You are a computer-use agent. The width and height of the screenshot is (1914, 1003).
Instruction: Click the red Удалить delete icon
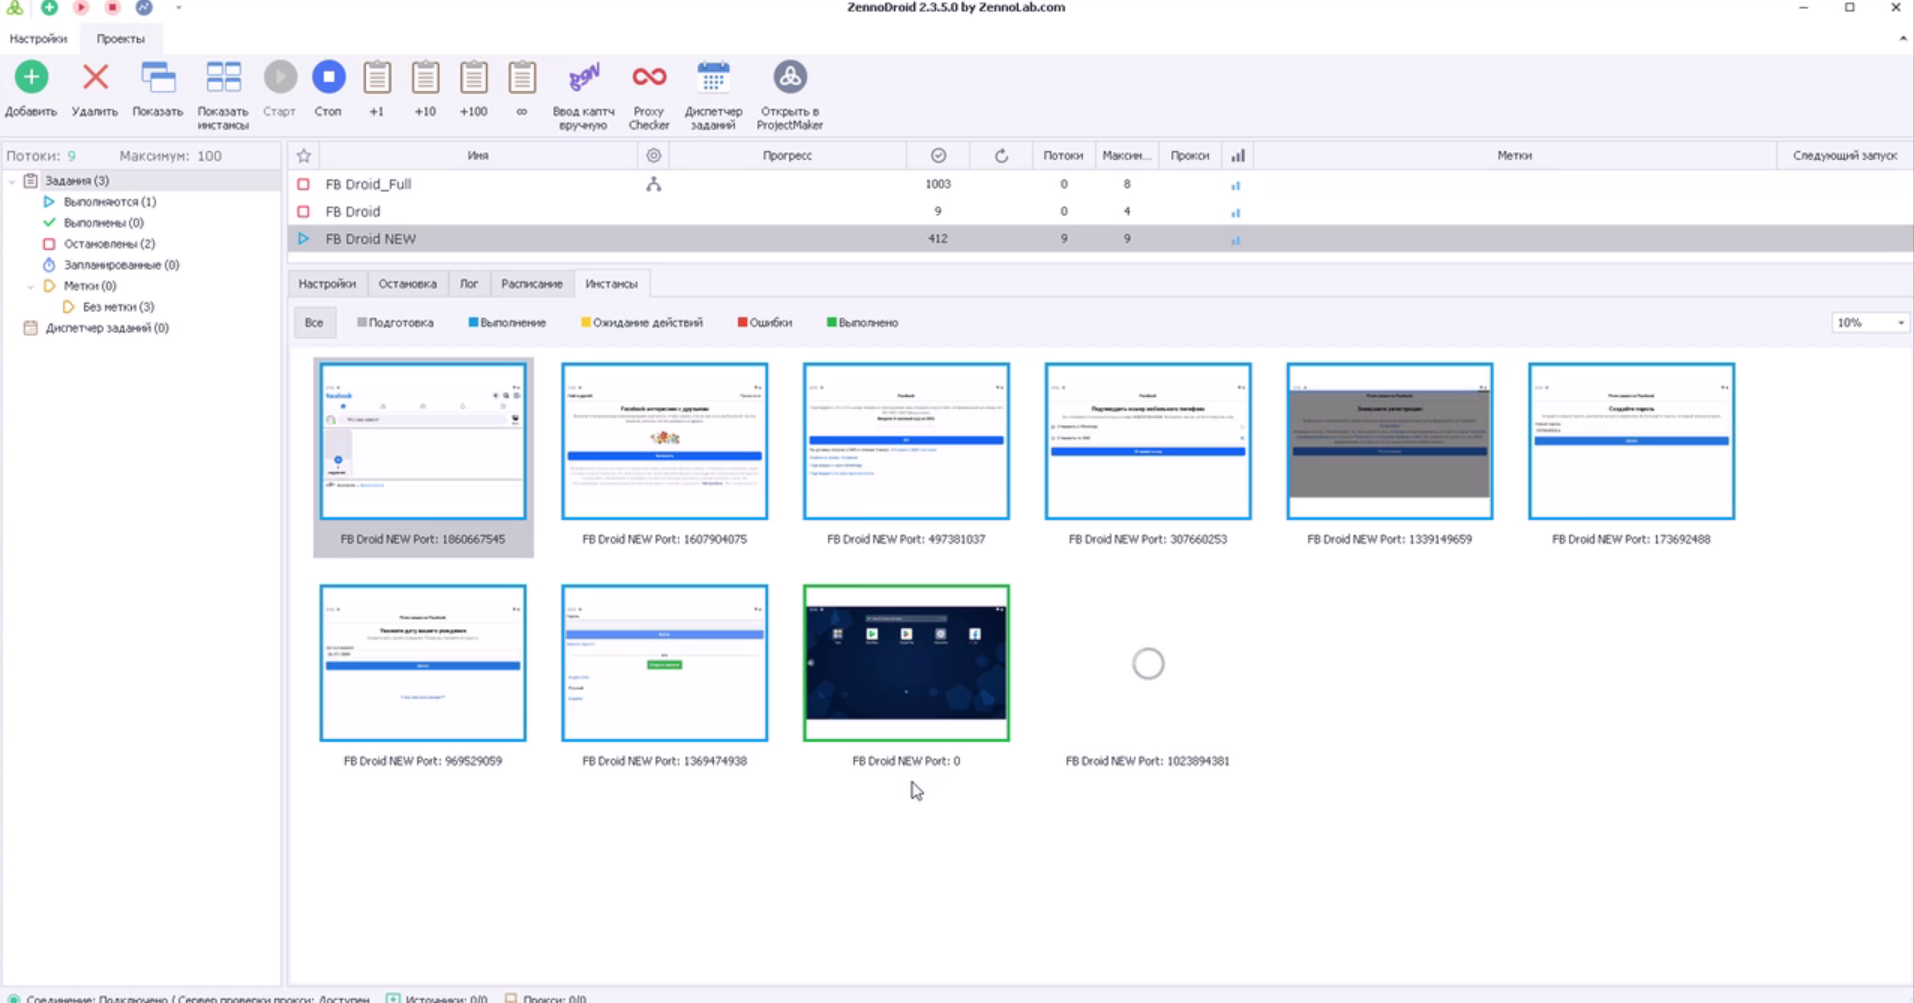95,78
